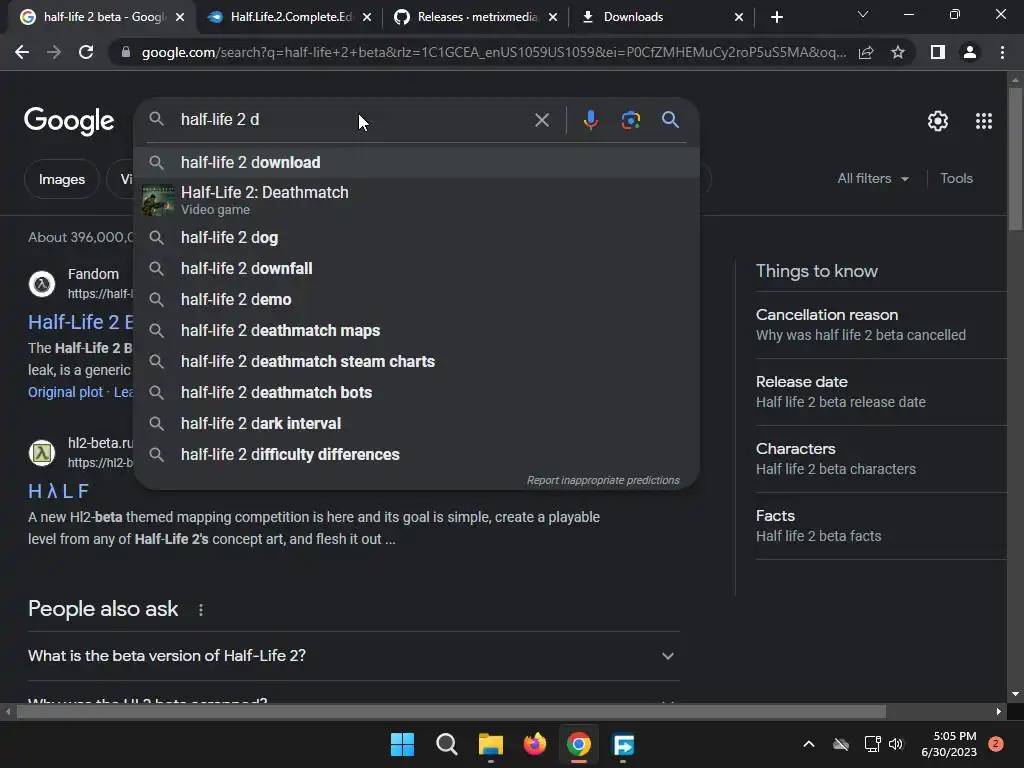
Task: Click the Images filter chip
Action: pyautogui.click(x=61, y=179)
